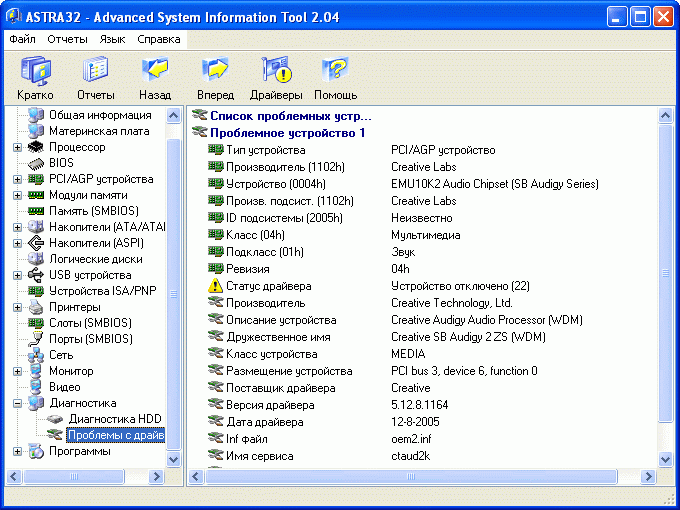The image size is (680, 510).
Task: Open Помощь help icon in toolbar
Action: pos(335,69)
